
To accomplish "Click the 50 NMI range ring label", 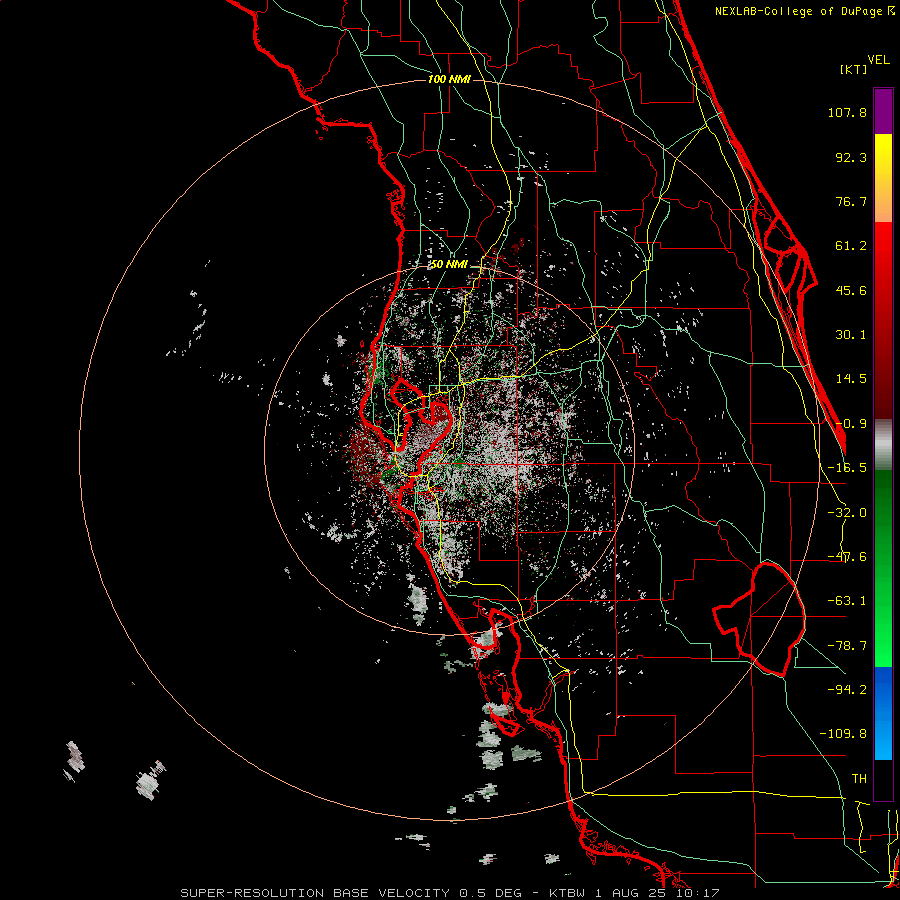I will (x=449, y=265).
